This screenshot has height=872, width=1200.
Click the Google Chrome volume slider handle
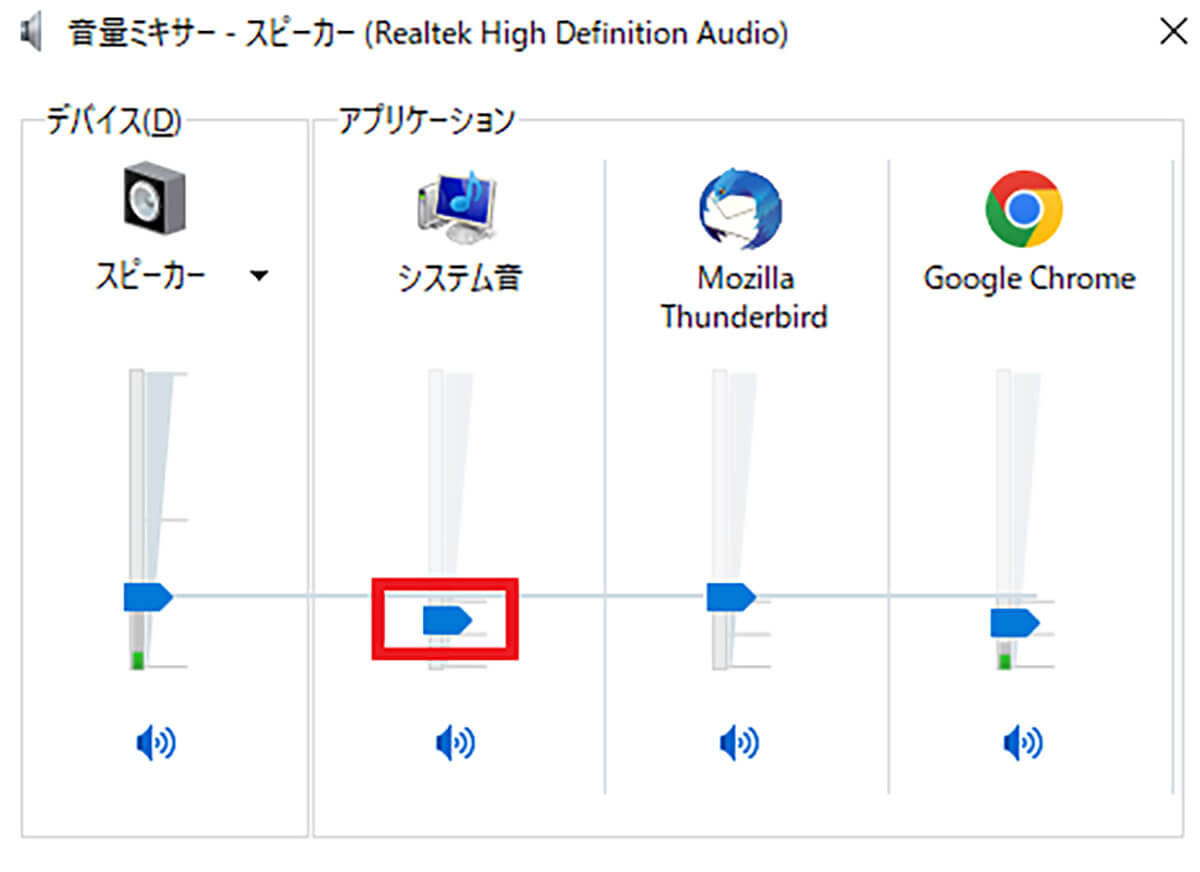[1014, 623]
